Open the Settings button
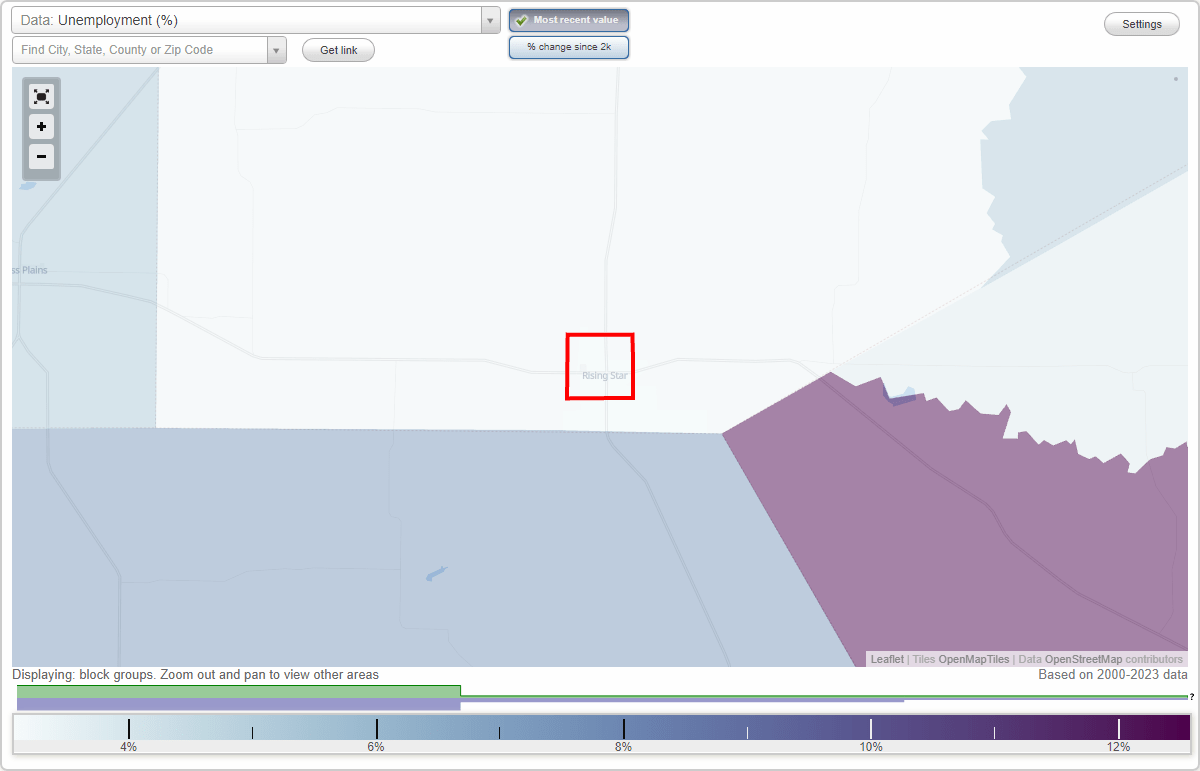 pyautogui.click(x=1141, y=23)
